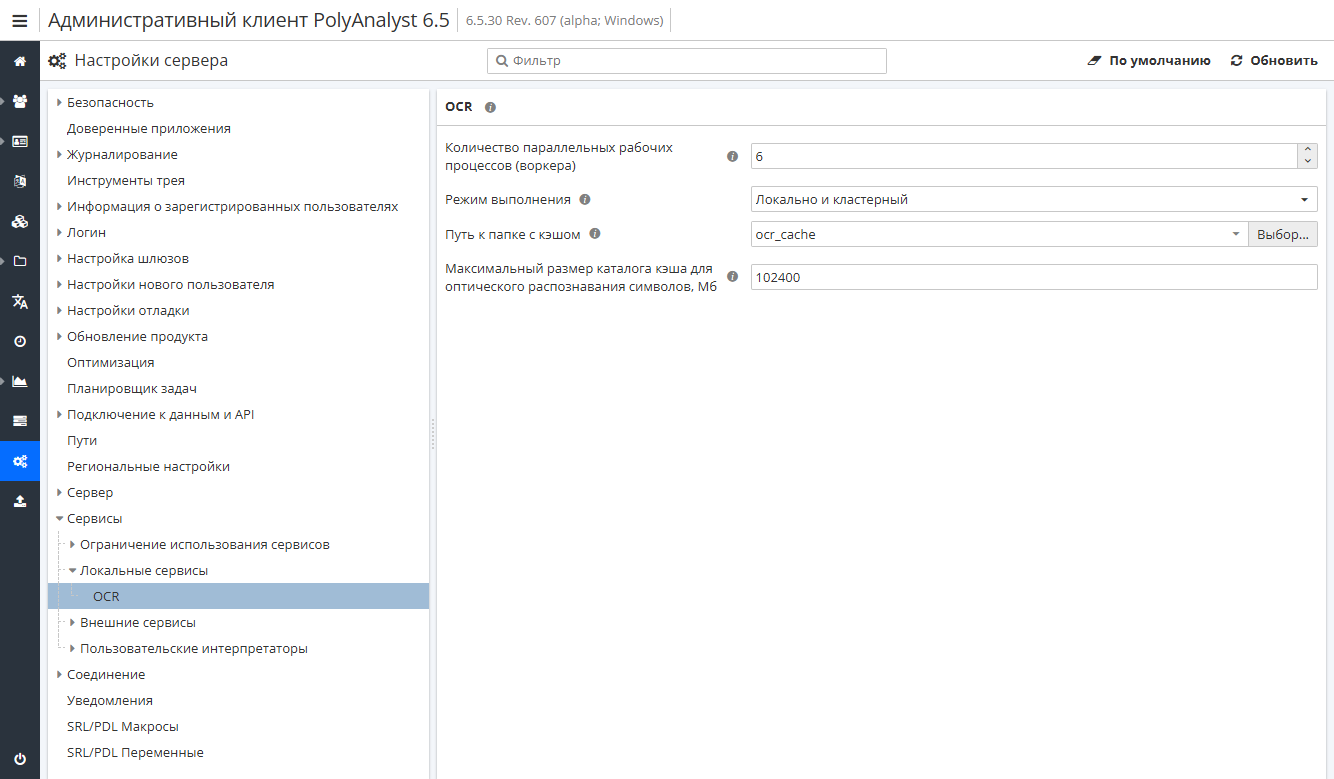Image resolution: width=1334 pixels, height=779 pixels.
Task: Expand the Безопасность tree node
Action: pos(60,102)
